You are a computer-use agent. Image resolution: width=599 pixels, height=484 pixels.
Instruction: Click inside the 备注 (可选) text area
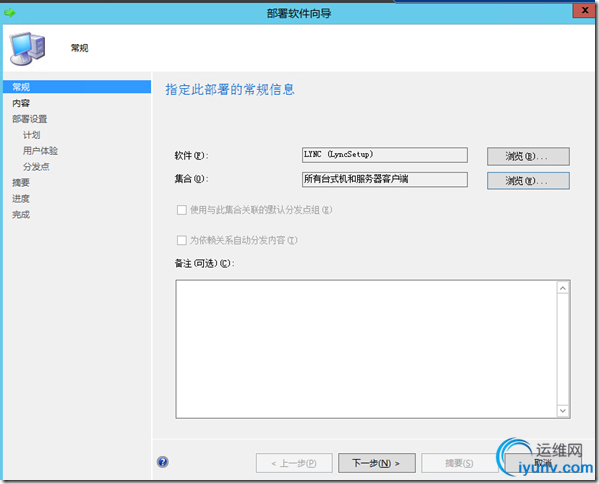pos(366,349)
